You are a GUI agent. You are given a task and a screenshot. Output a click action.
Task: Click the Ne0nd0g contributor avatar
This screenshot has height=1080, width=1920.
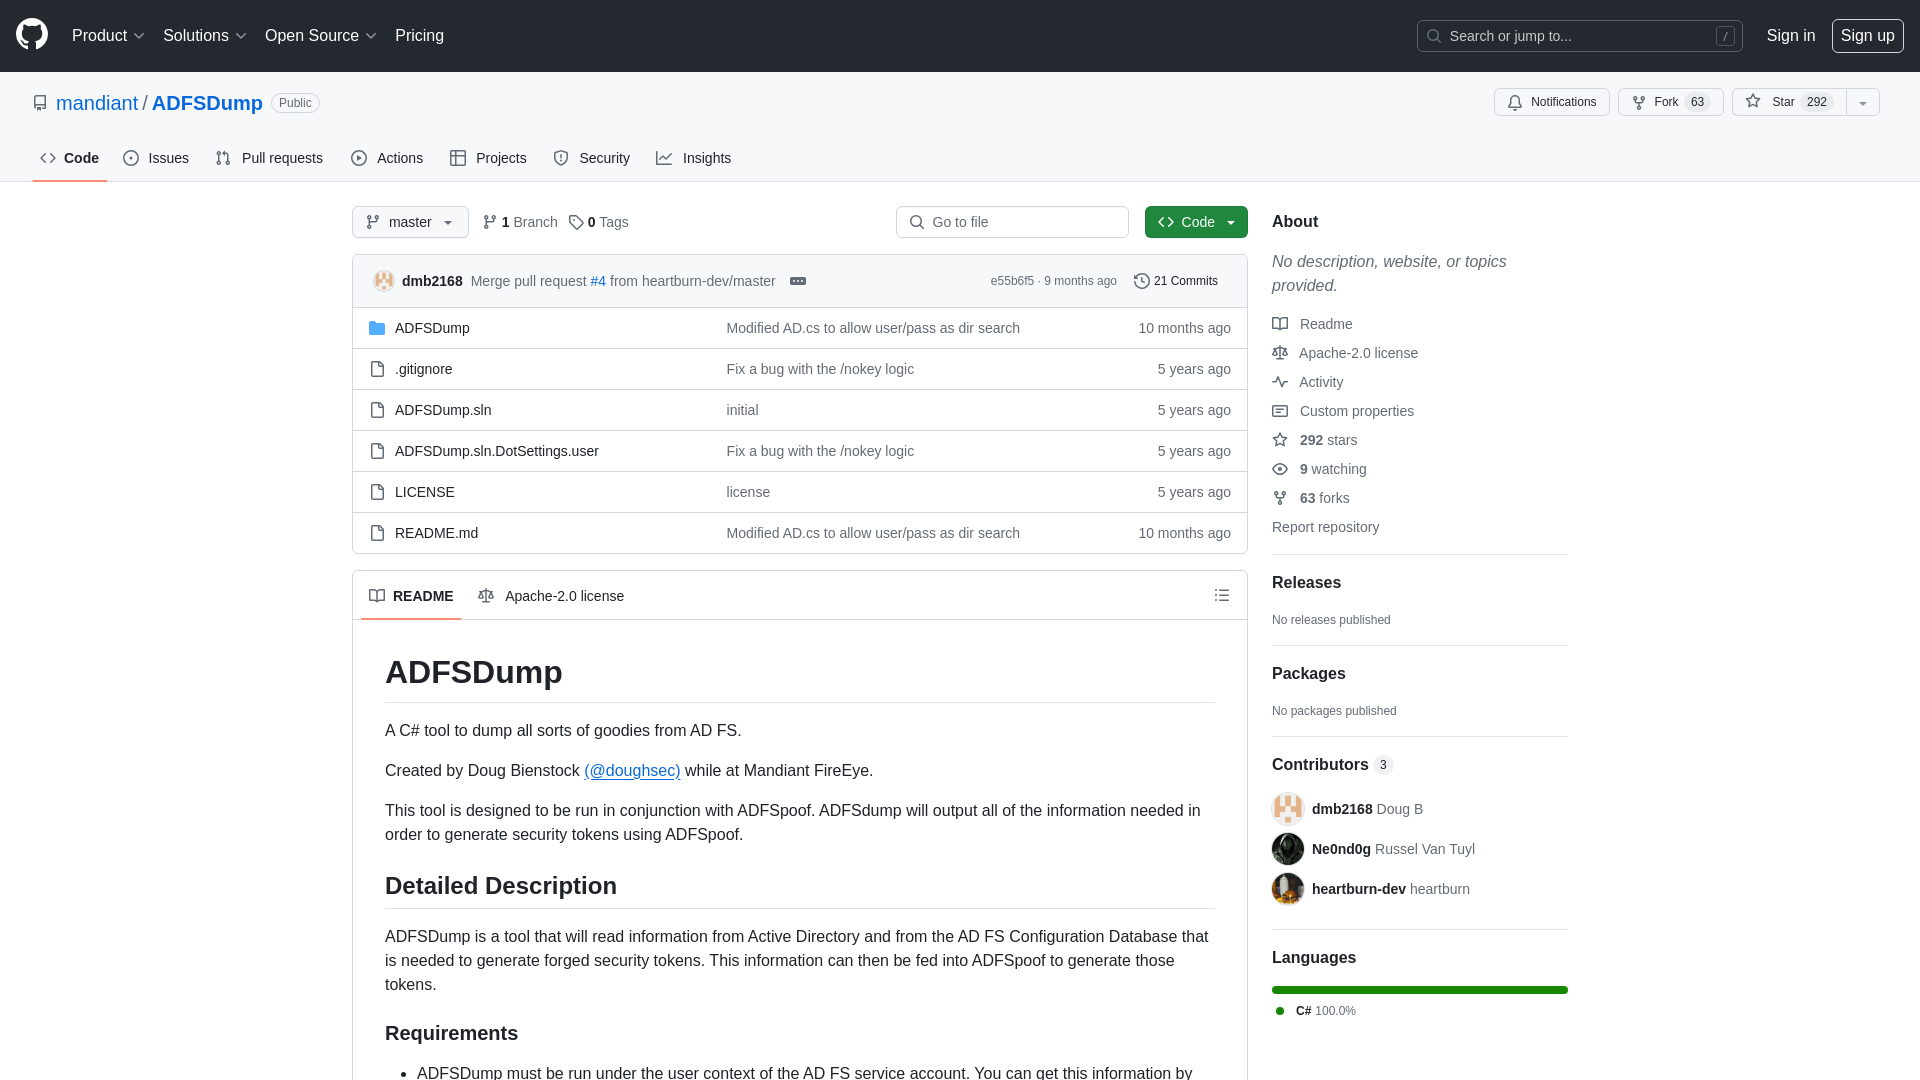1288,849
